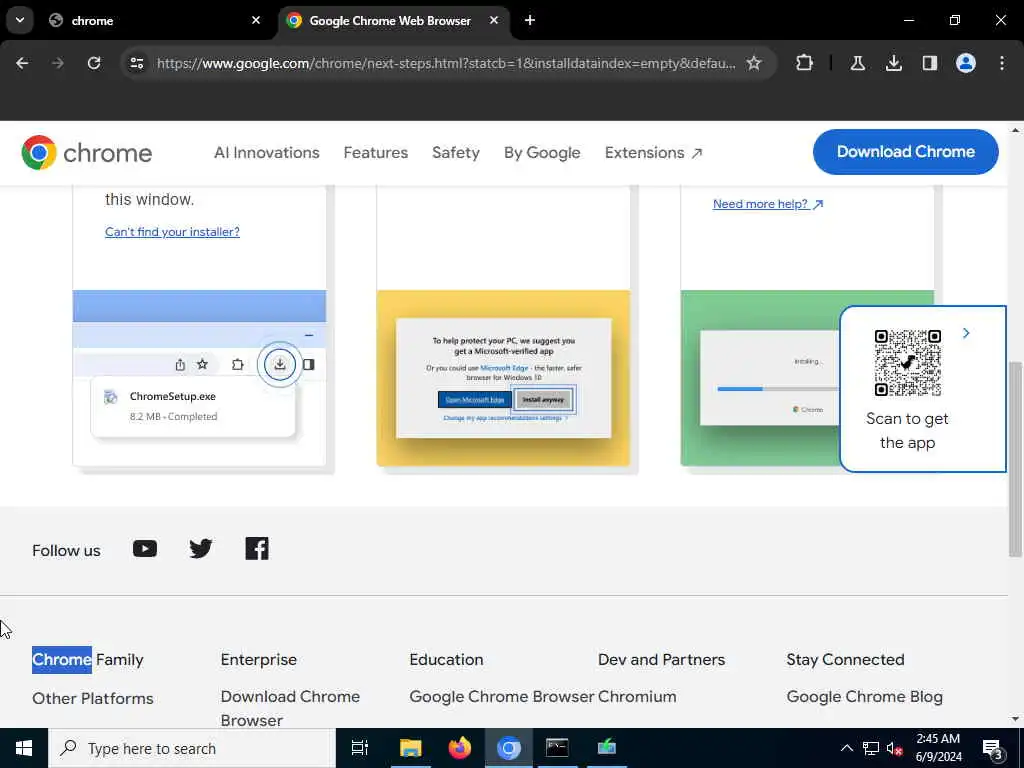The width and height of the screenshot is (1024, 768).
Task: Open the browser Downloads tray icon
Action: coord(893,63)
